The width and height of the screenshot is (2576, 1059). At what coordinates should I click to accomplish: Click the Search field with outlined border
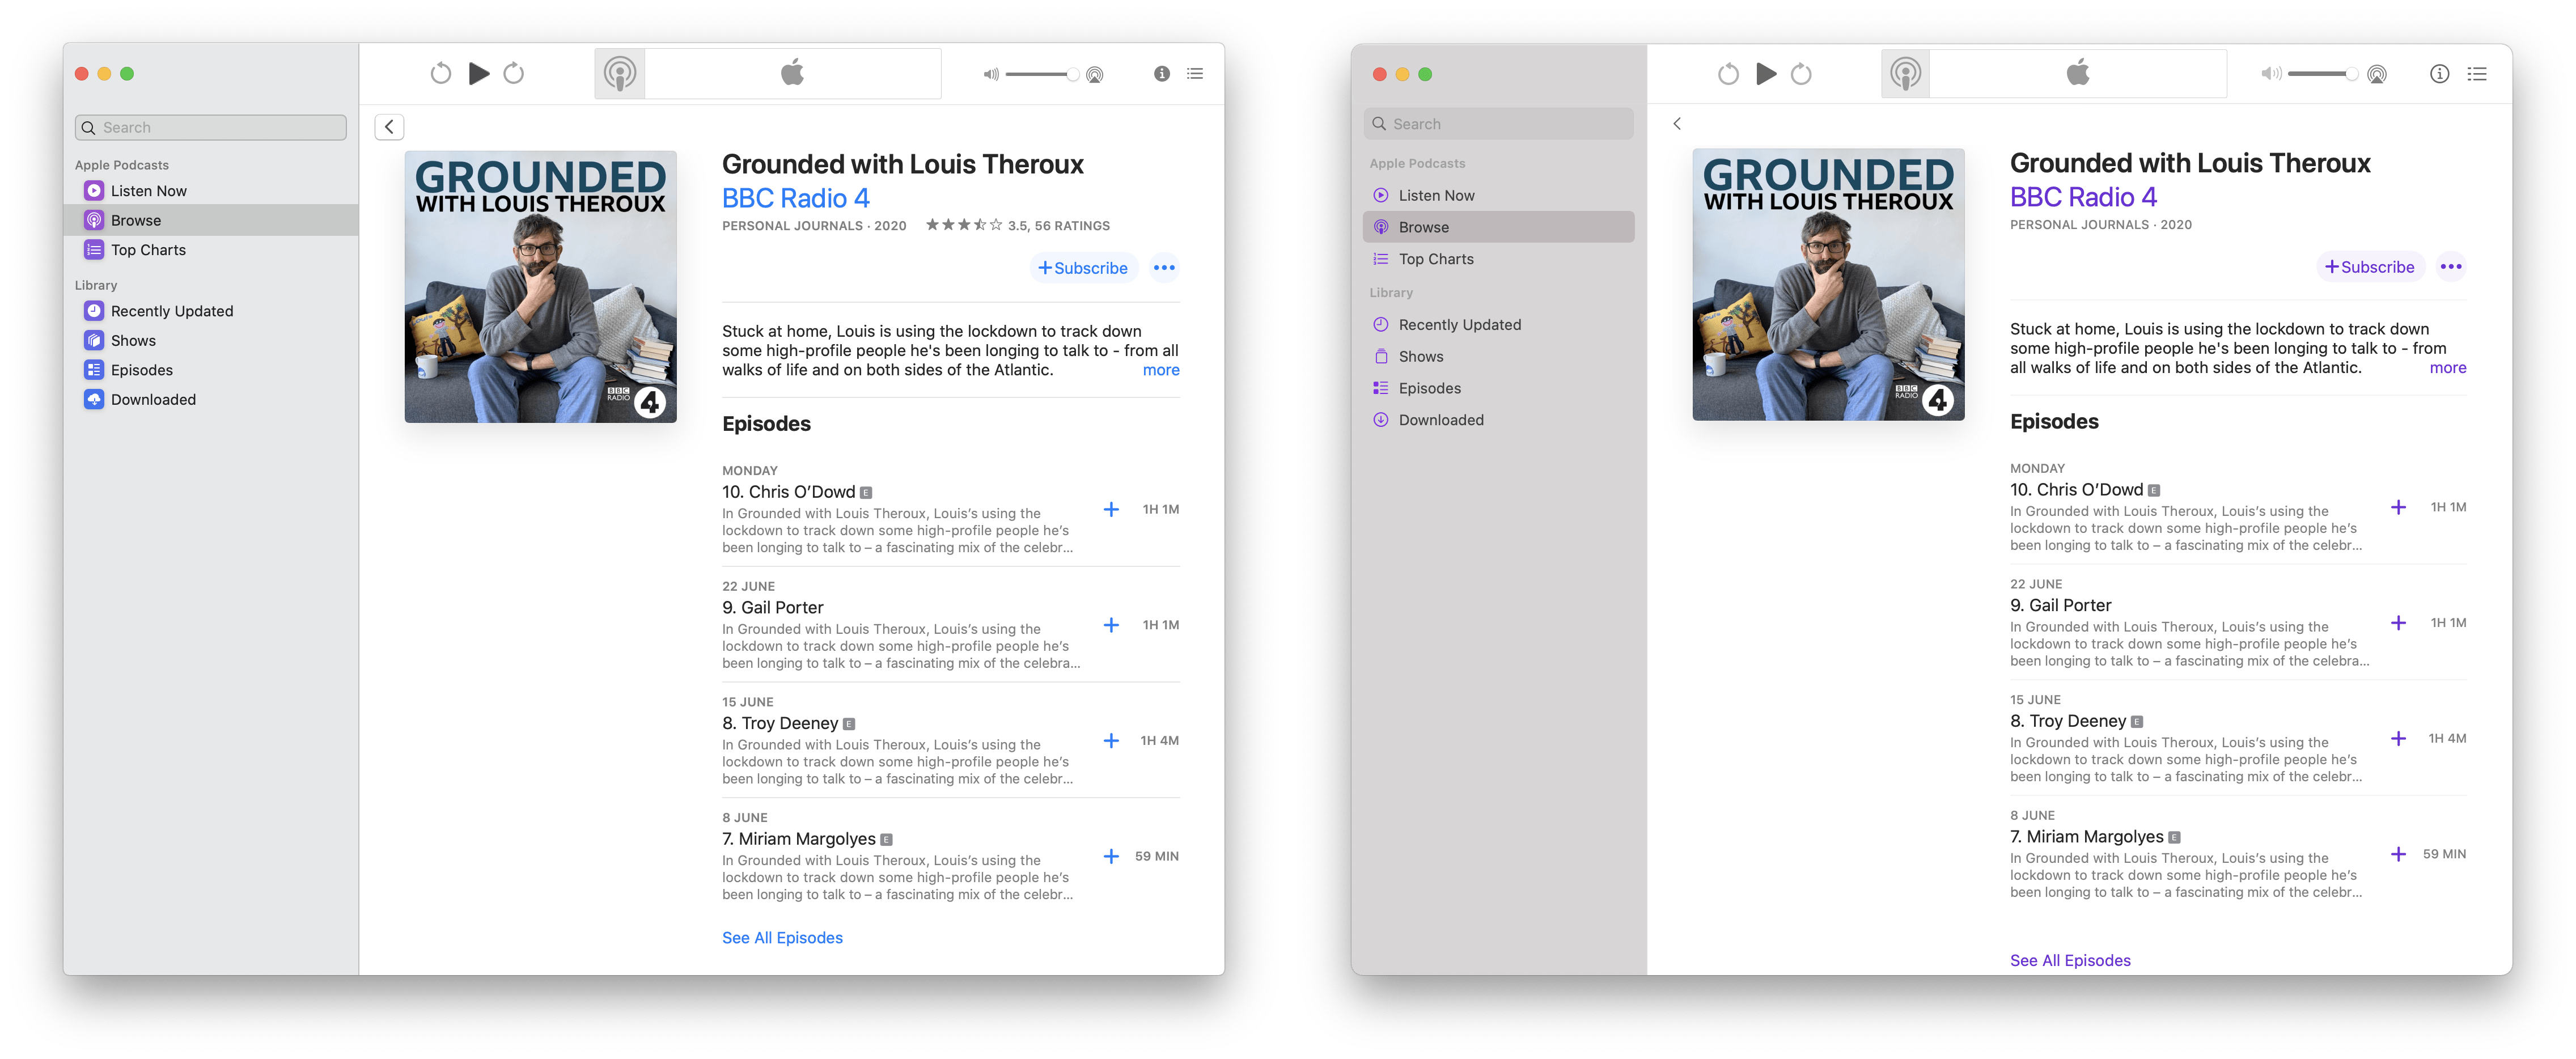pyautogui.click(x=211, y=128)
